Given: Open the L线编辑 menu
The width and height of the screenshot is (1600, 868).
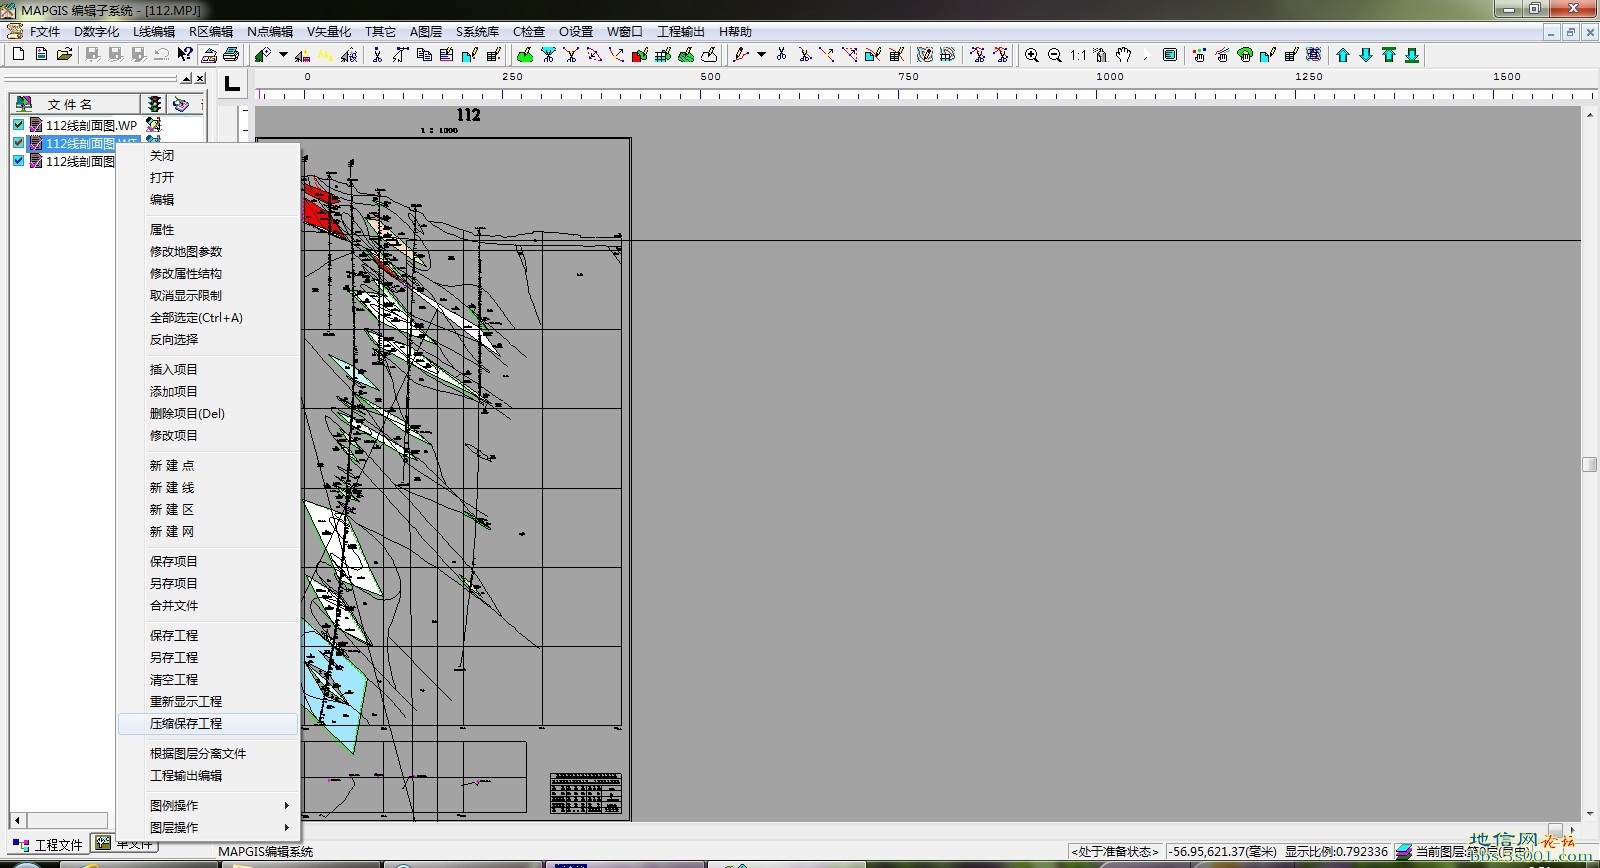Looking at the screenshot, I should [154, 32].
